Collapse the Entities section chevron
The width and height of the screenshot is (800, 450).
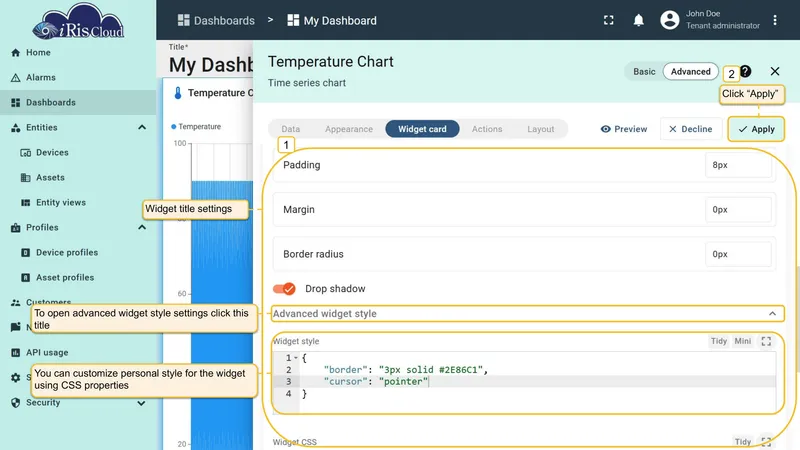point(142,128)
